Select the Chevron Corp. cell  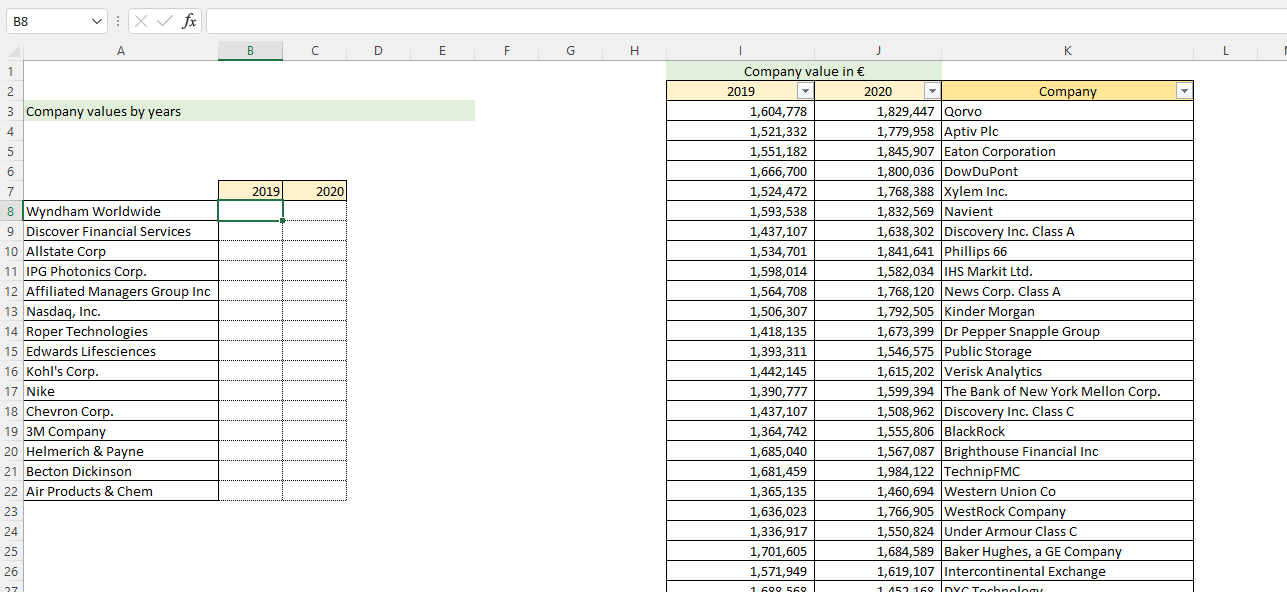121,411
